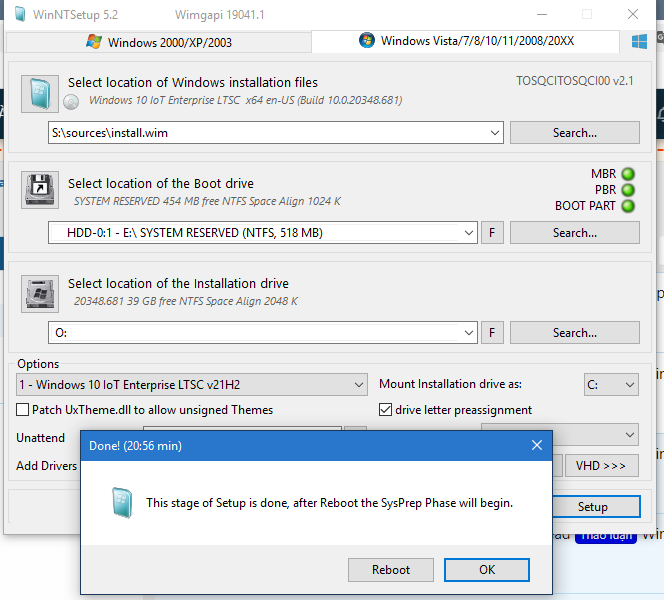664x600 pixels.
Task: Click the TOSQCITOSQCI00 v2.1 label
Action: pyautogui.click(x=574, y=81)
